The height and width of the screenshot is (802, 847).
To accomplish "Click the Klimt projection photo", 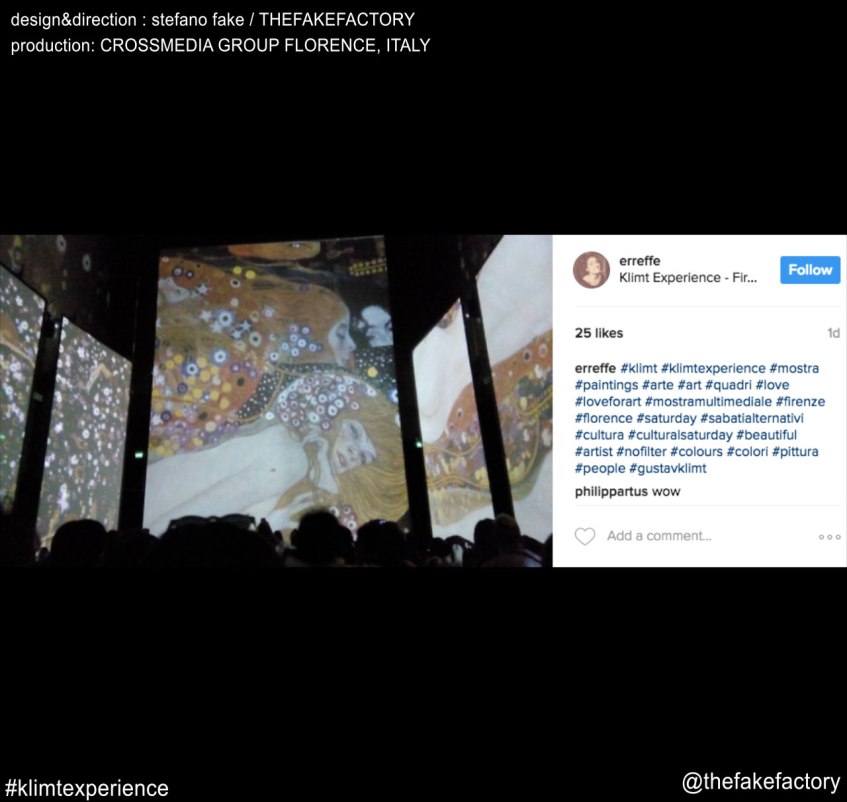I will click(x=276, y=401).
